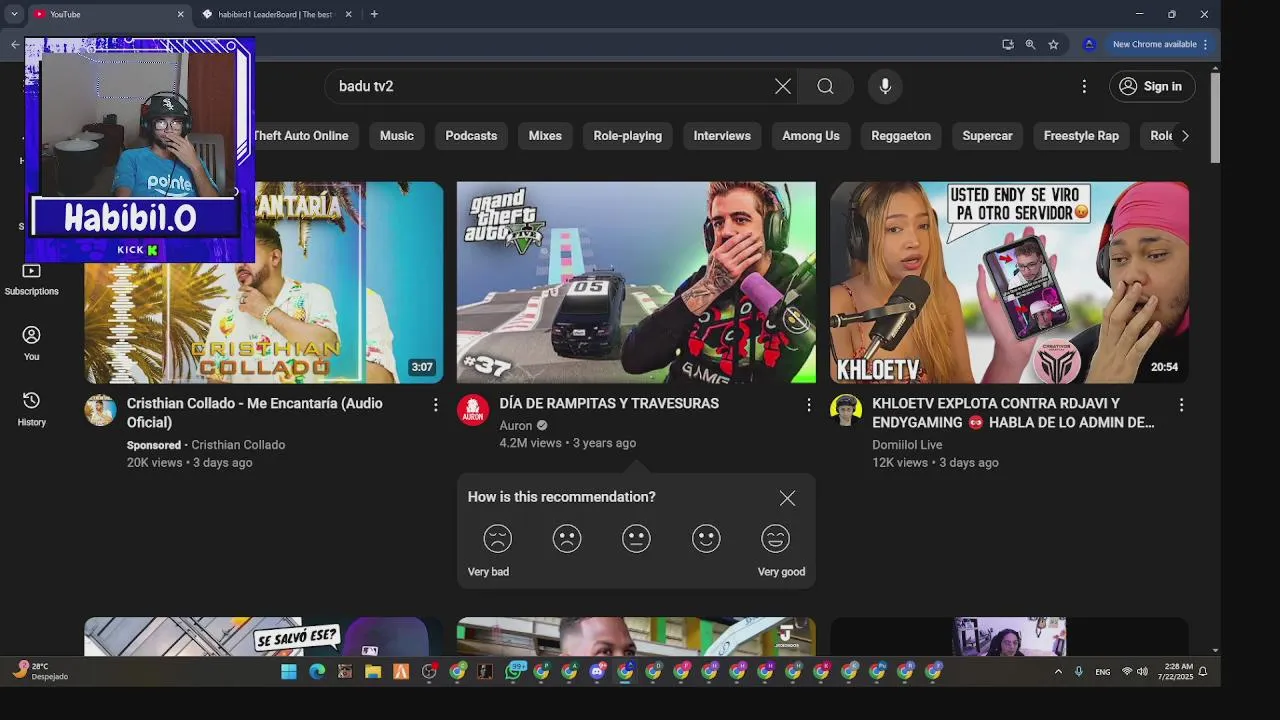Screen dimensions: 1280x720
Task: Select the Mixes filter chip
Action: [545, 136]
